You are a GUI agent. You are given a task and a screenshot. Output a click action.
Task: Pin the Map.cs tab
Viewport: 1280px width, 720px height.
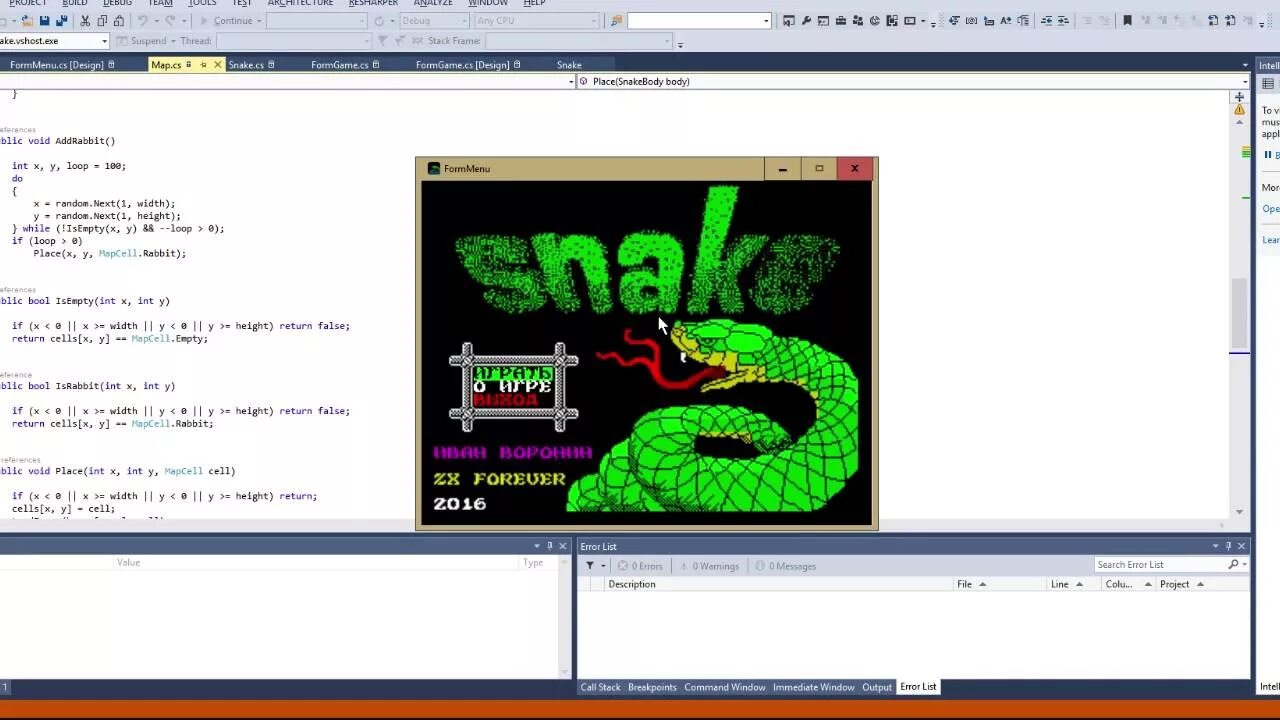click(x=203, y=65)
